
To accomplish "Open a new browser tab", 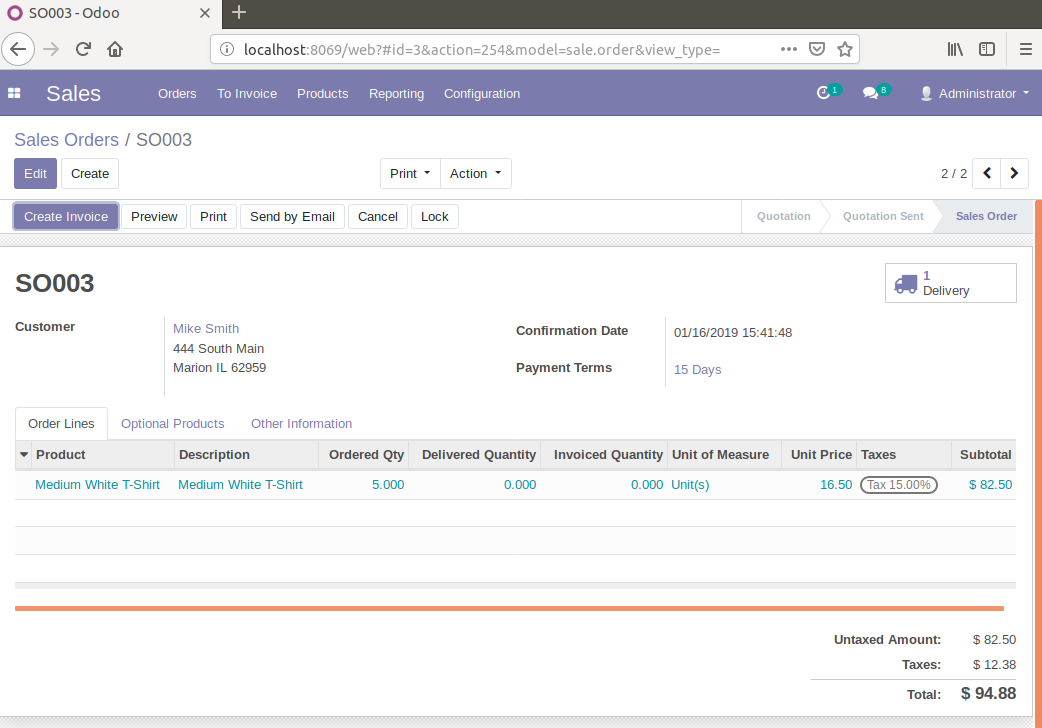I will pyautogui.click(x=239, y=12).
